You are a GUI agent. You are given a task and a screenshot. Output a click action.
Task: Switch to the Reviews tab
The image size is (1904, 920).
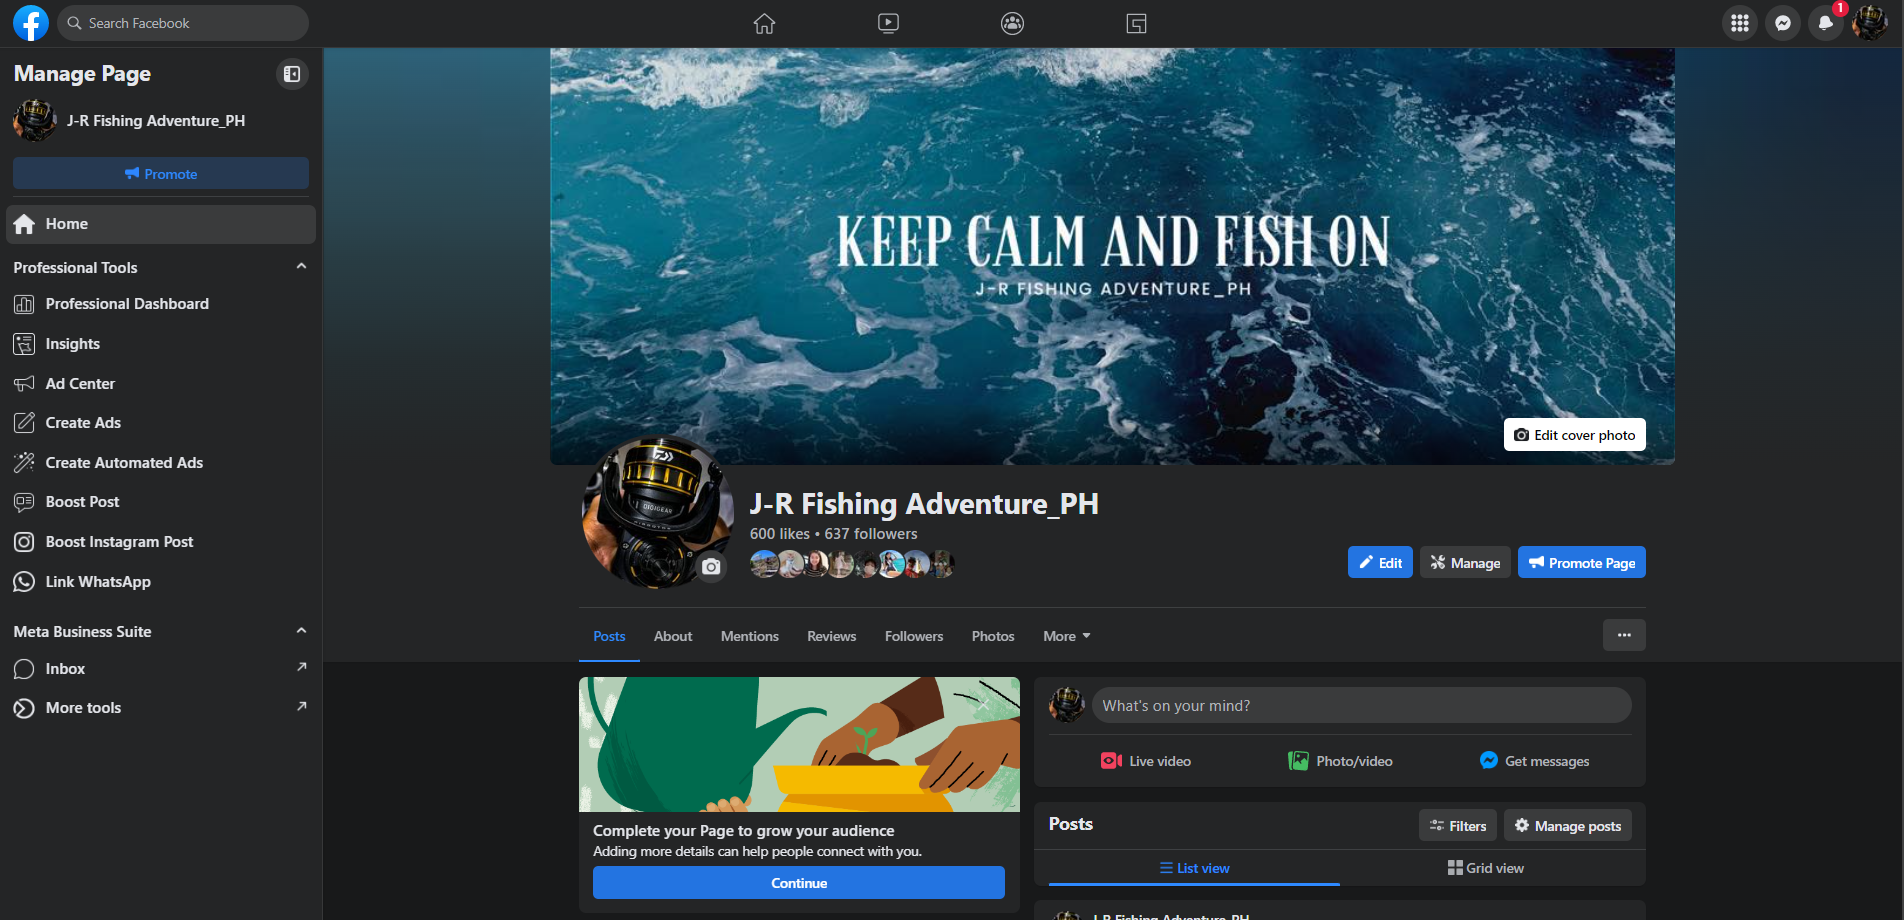pos(832,636)
